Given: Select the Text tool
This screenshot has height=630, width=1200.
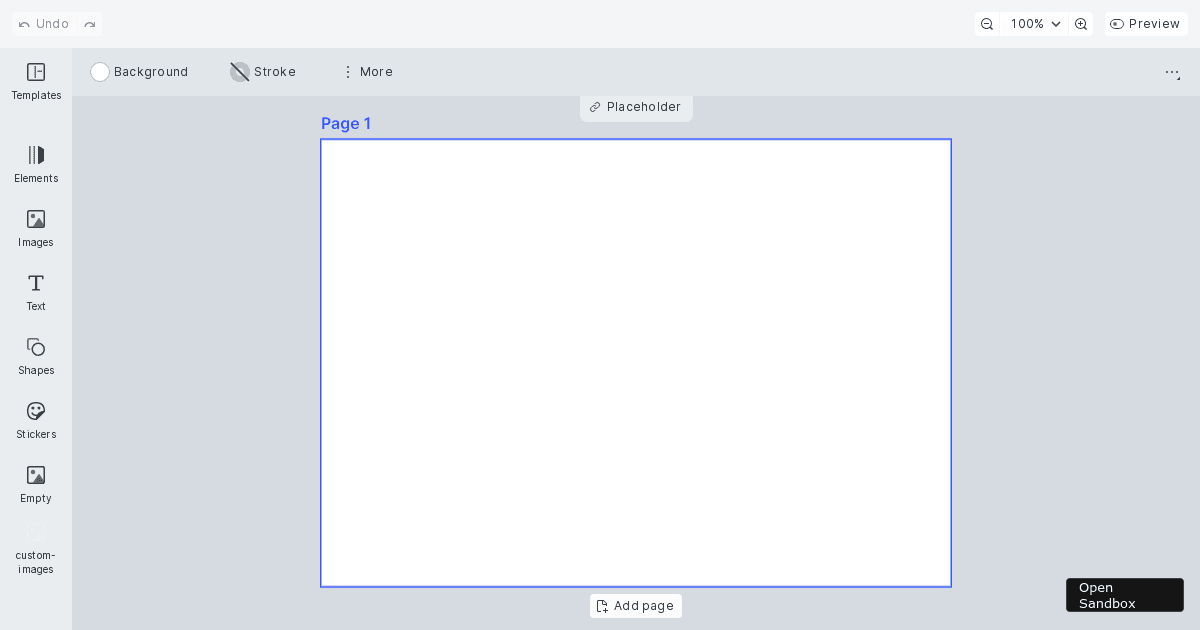Looking at the screenshot, I should [36, 291].
